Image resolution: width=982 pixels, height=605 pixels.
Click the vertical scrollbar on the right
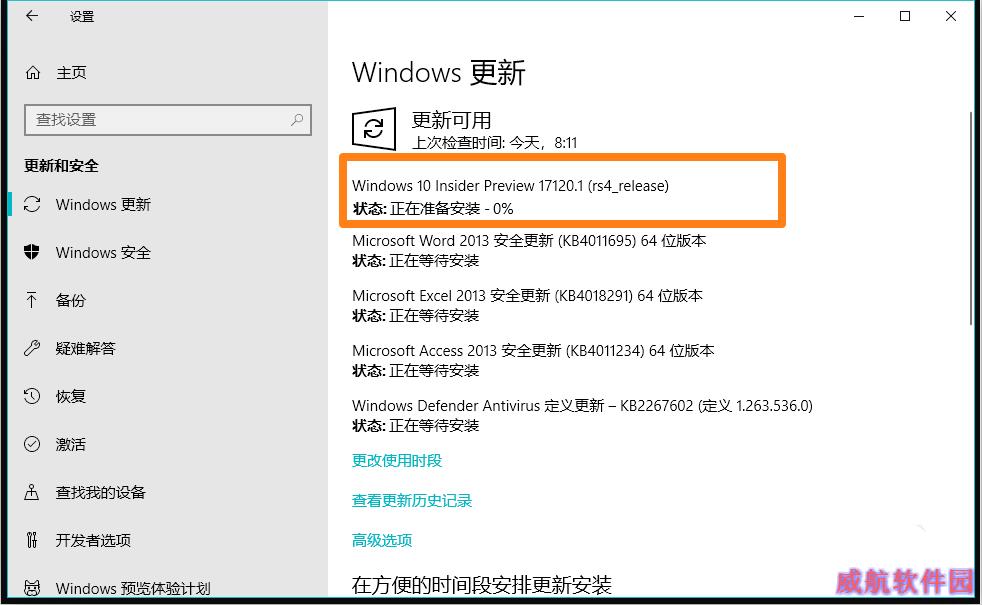pyautogui.click(x=971, y=219)
